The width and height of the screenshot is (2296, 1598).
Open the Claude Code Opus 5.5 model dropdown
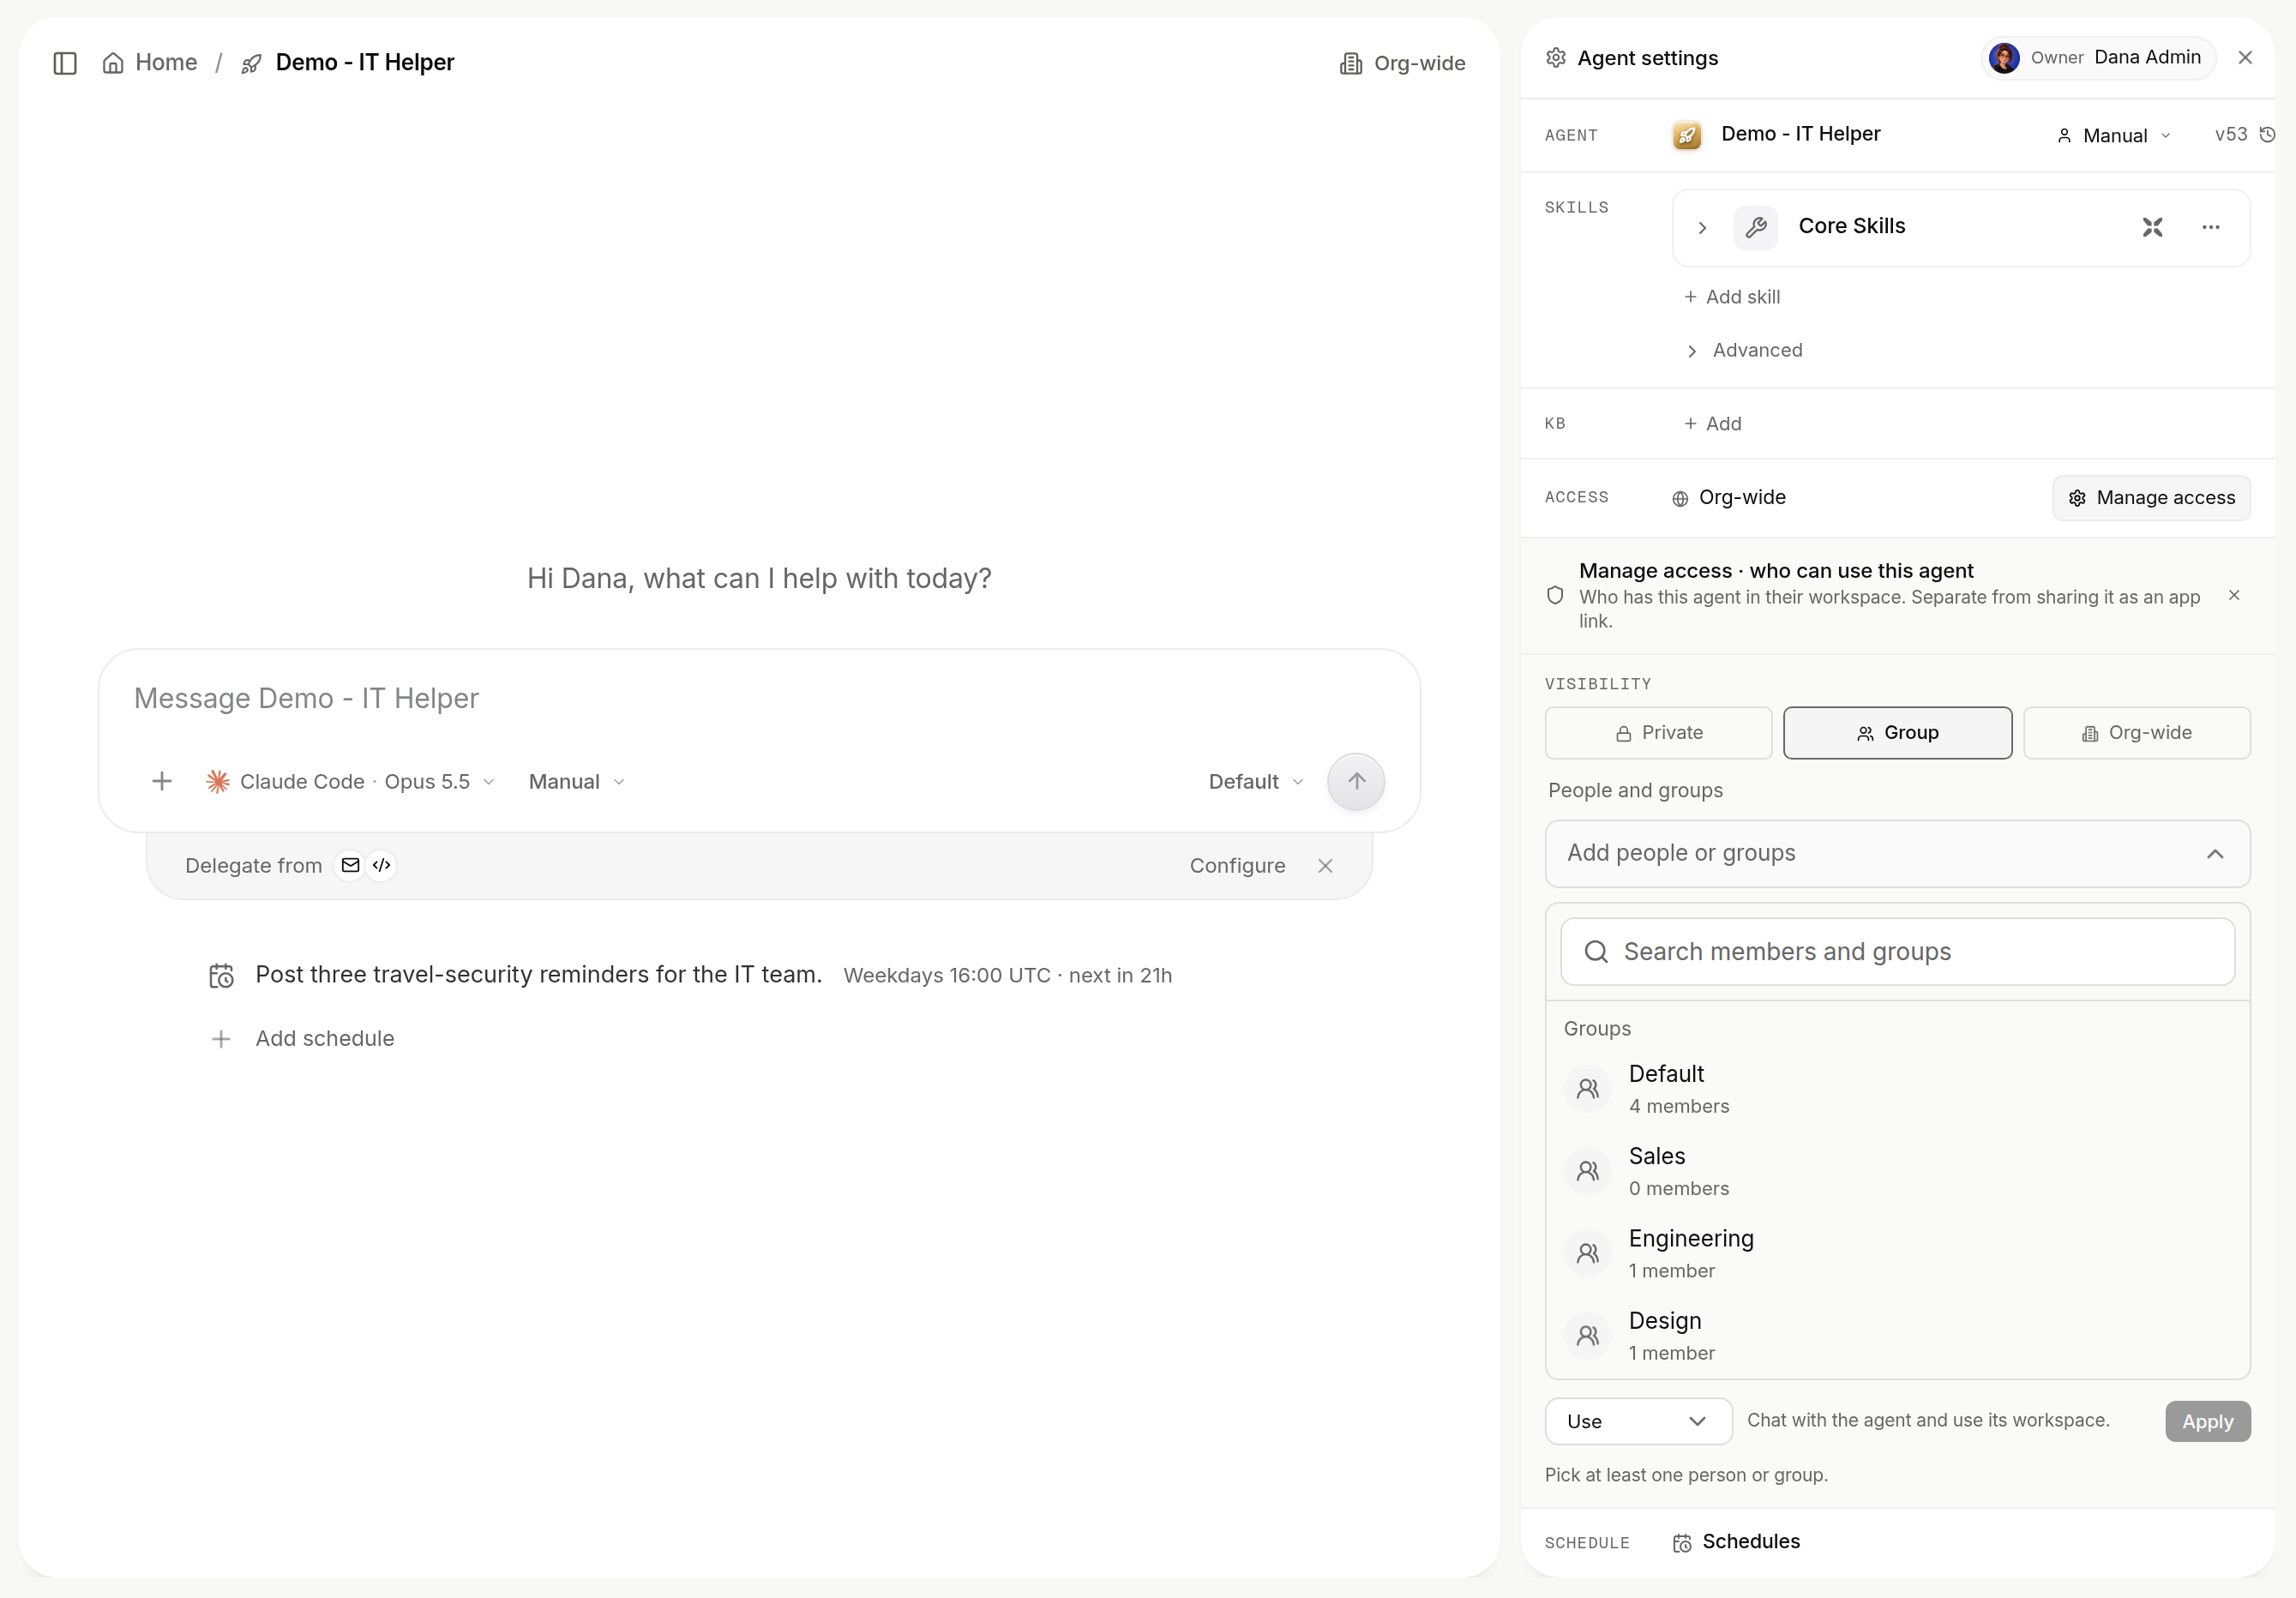[350, 782]
